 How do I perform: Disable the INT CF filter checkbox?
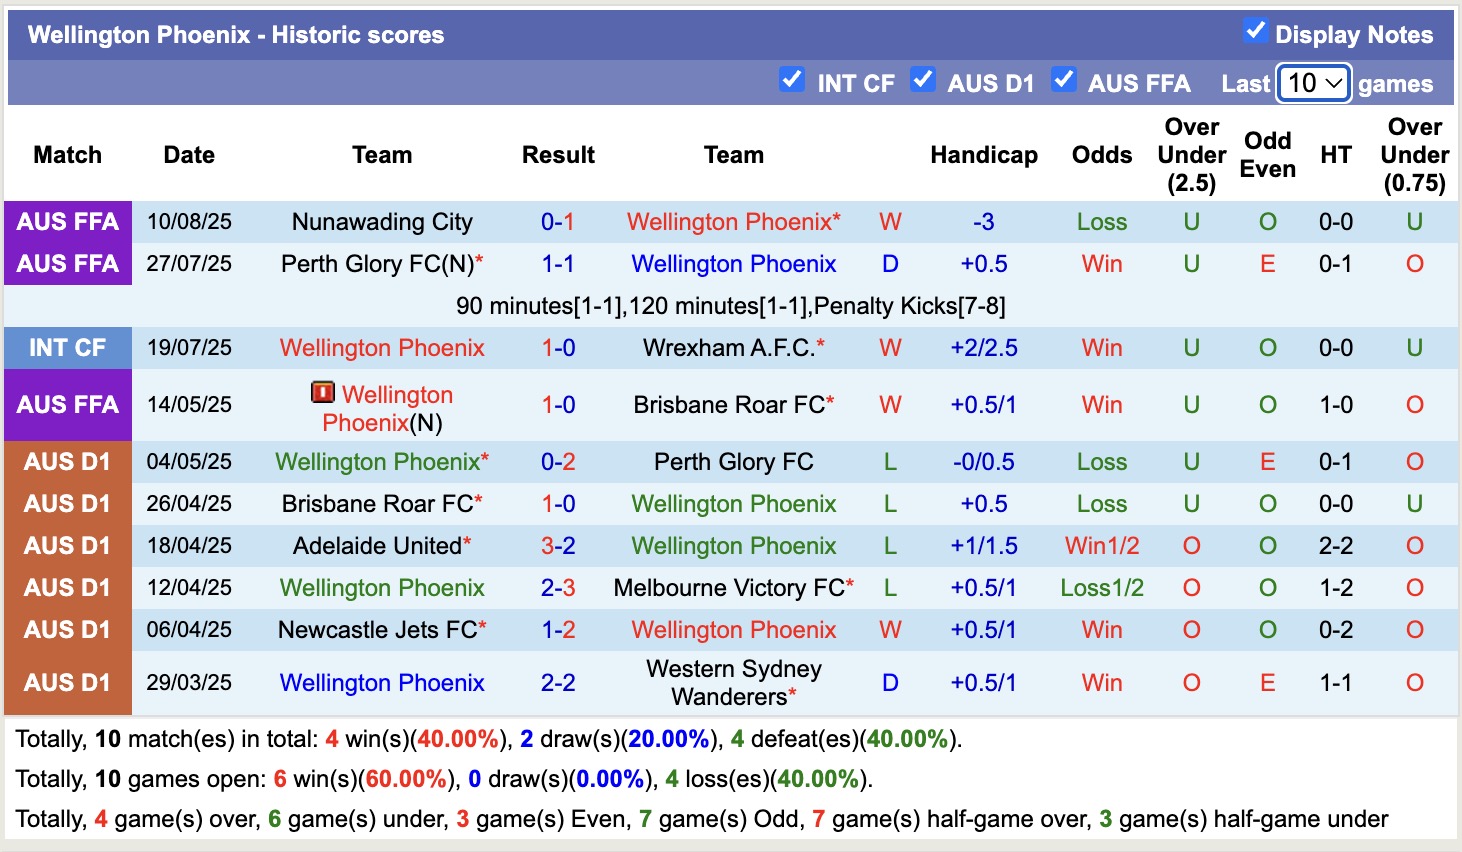click(792, 78)
